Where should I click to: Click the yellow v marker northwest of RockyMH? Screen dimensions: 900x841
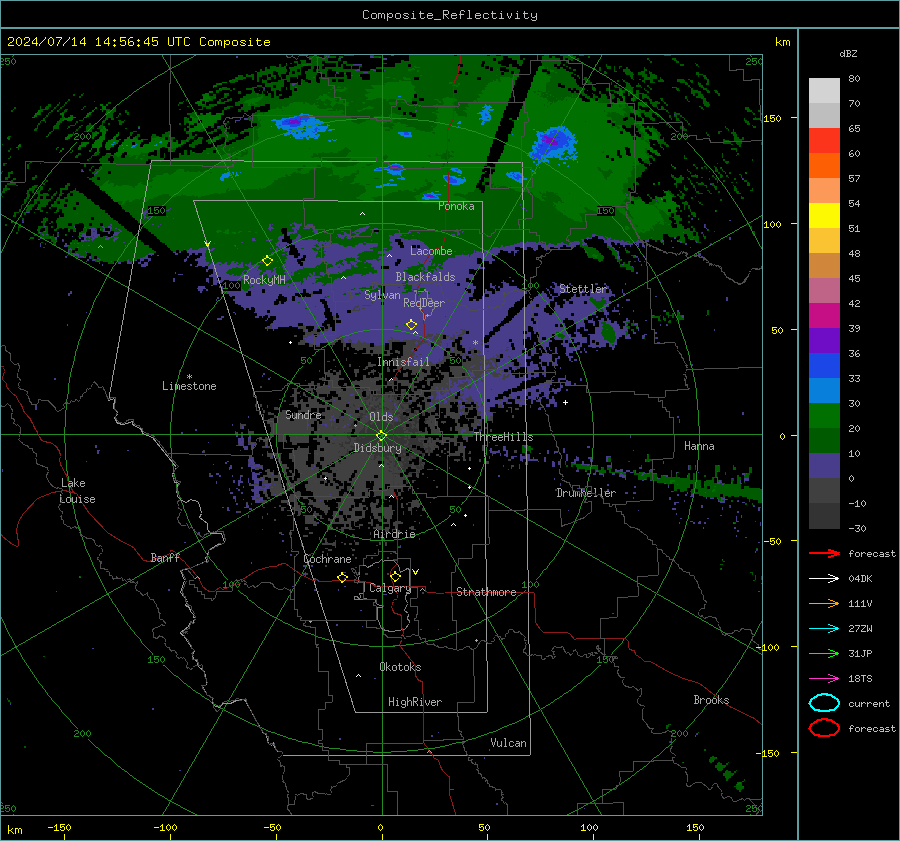[x=207, y=245]
